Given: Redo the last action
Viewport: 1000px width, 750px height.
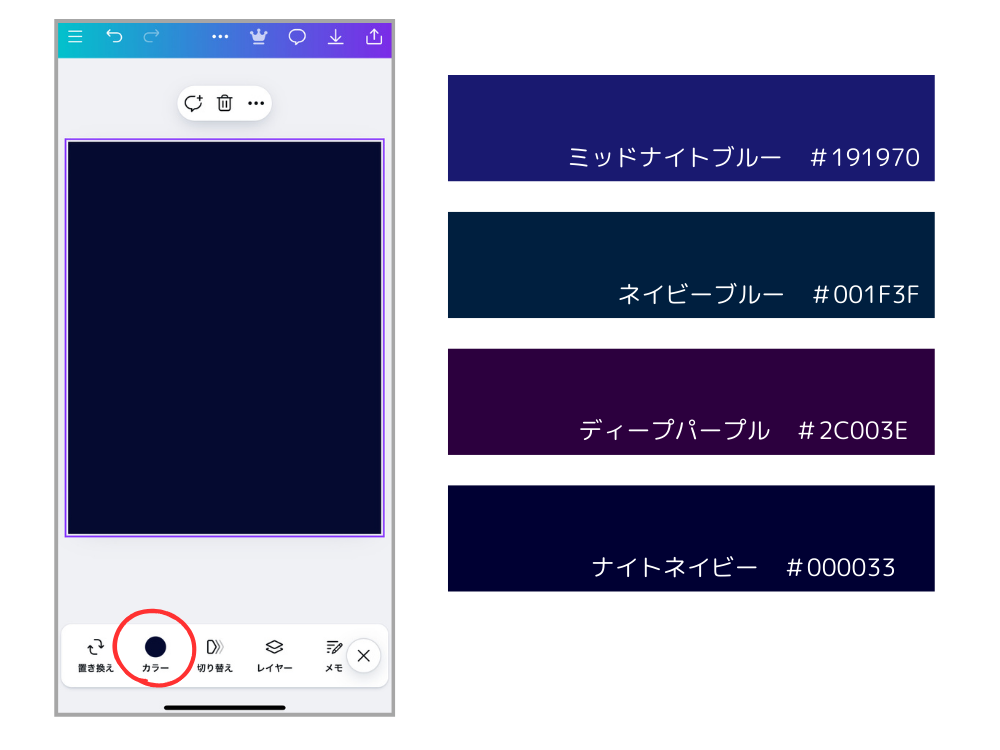Looking at the screenshot, I should pos(151,37).
